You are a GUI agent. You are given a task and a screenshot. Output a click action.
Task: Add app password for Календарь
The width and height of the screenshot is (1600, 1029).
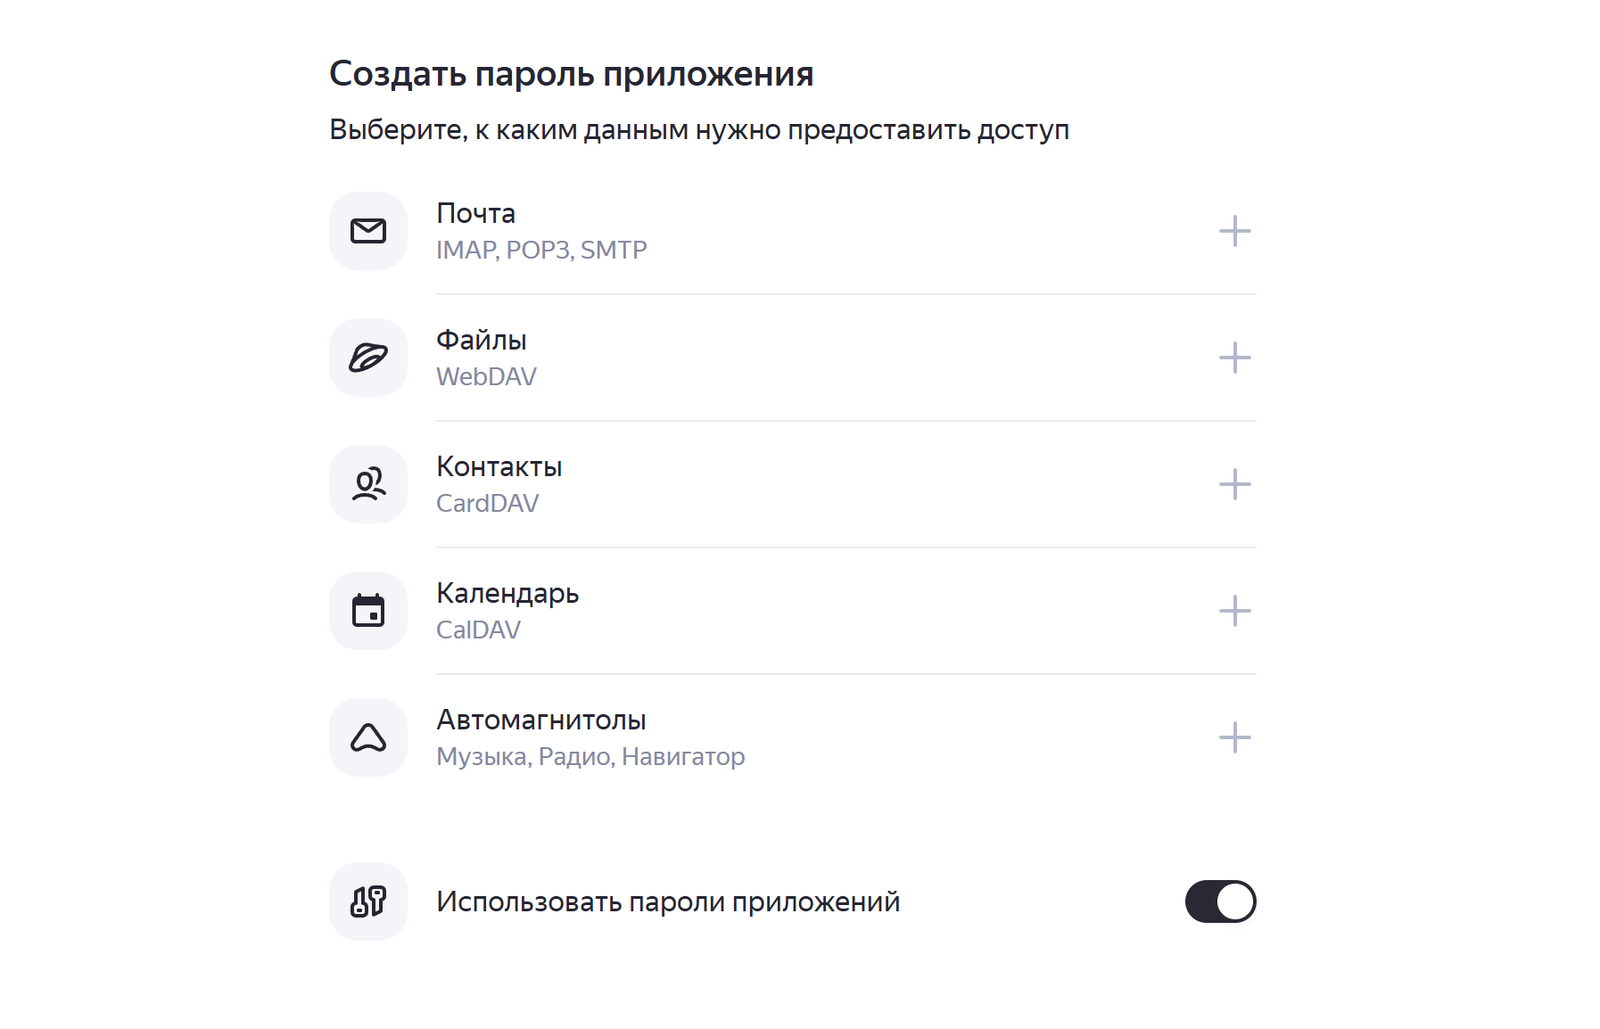coord(1234,611)
